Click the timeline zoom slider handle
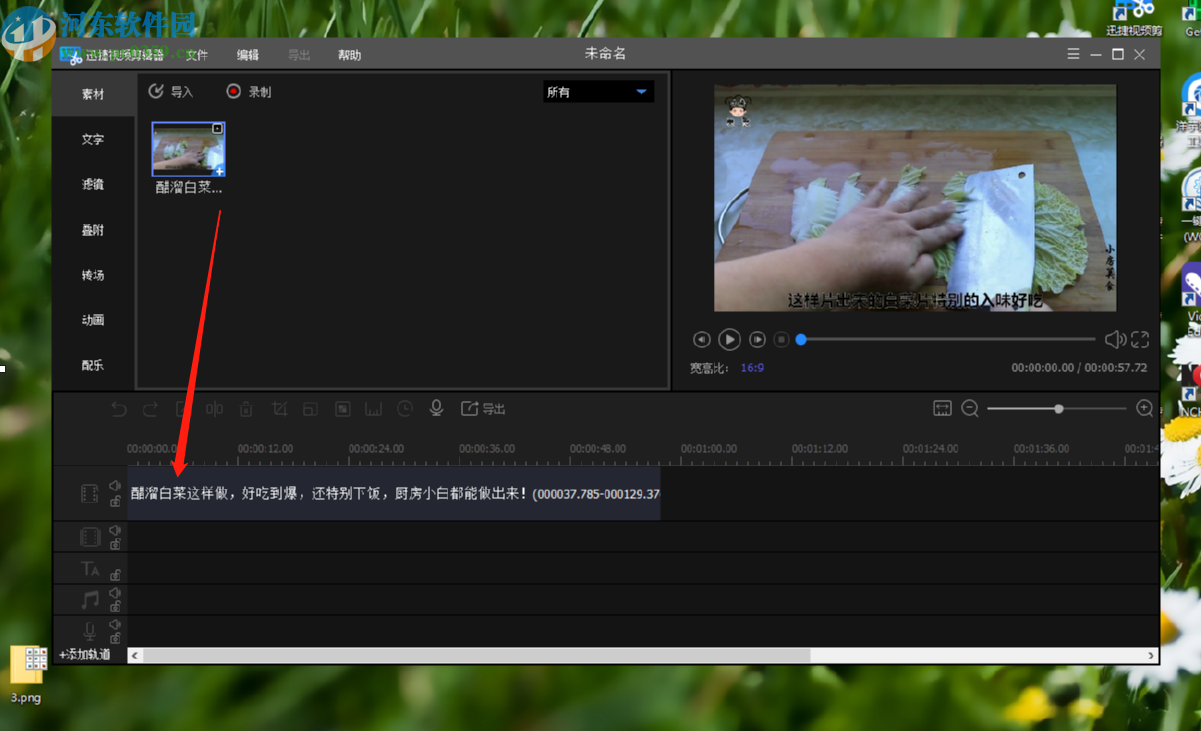 (x=1058, y=408)
